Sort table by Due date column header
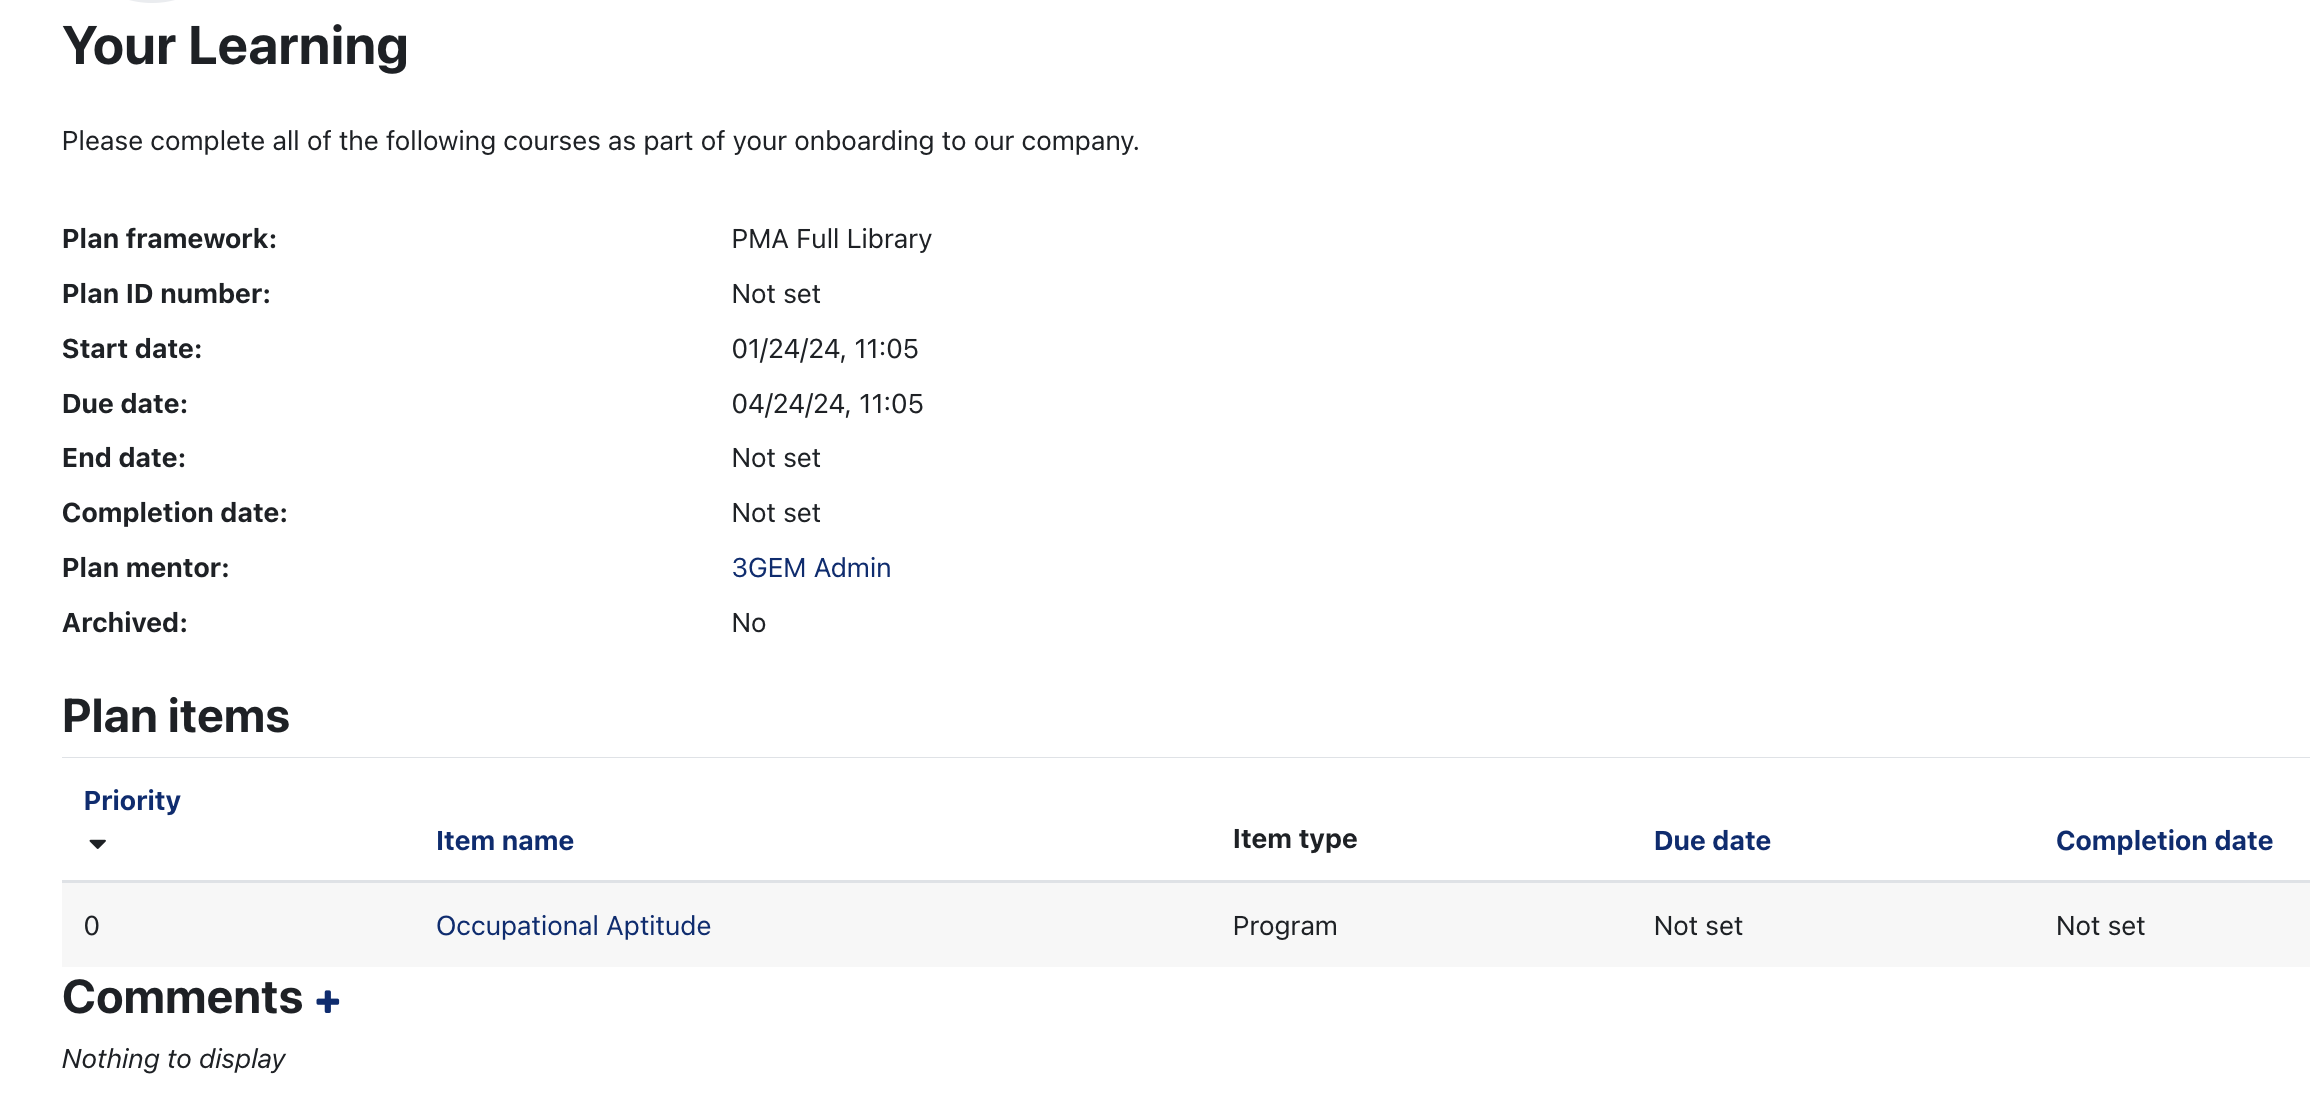 [x=1711, y=841]
